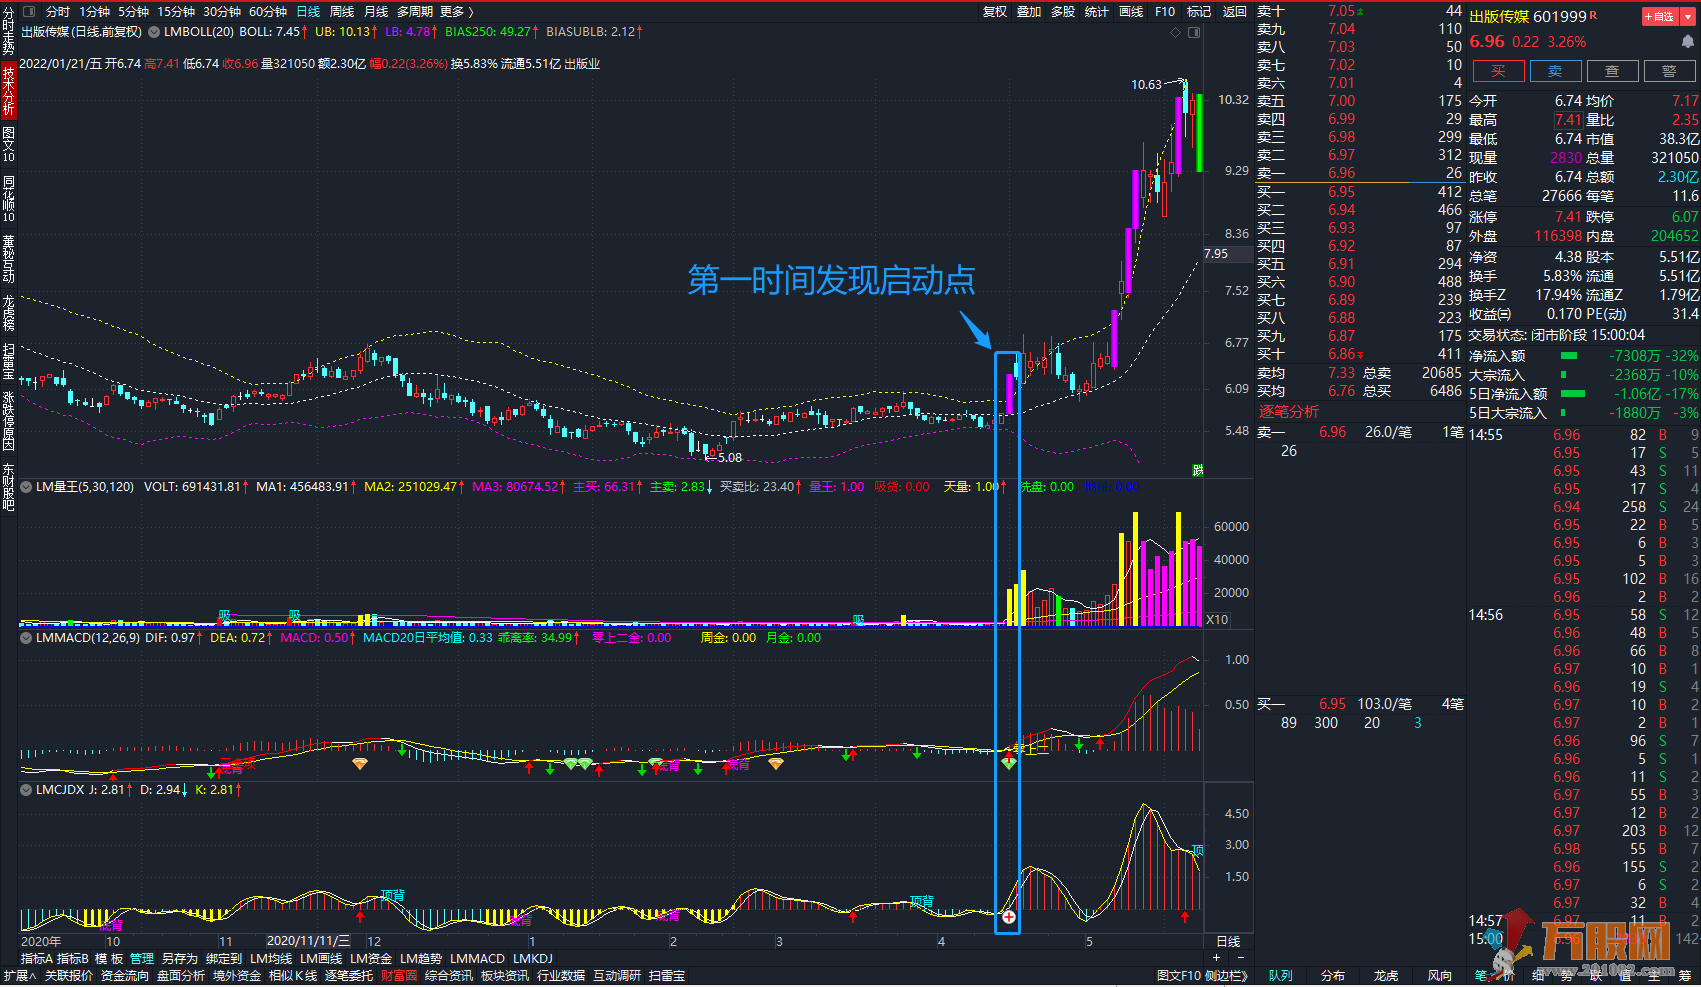The image size is (1701, 987).
Task: Select the LMKDJ indicator tab
Action: [x=533, y=958]
